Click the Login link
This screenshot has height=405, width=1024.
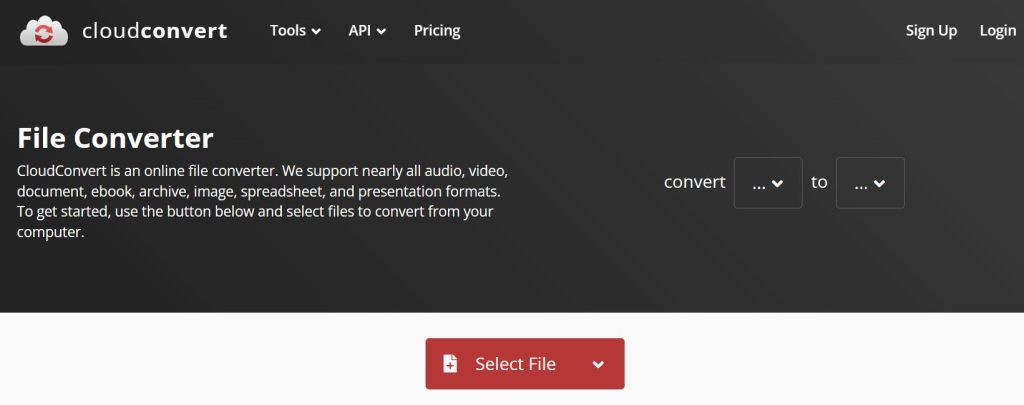pos(998,31)
